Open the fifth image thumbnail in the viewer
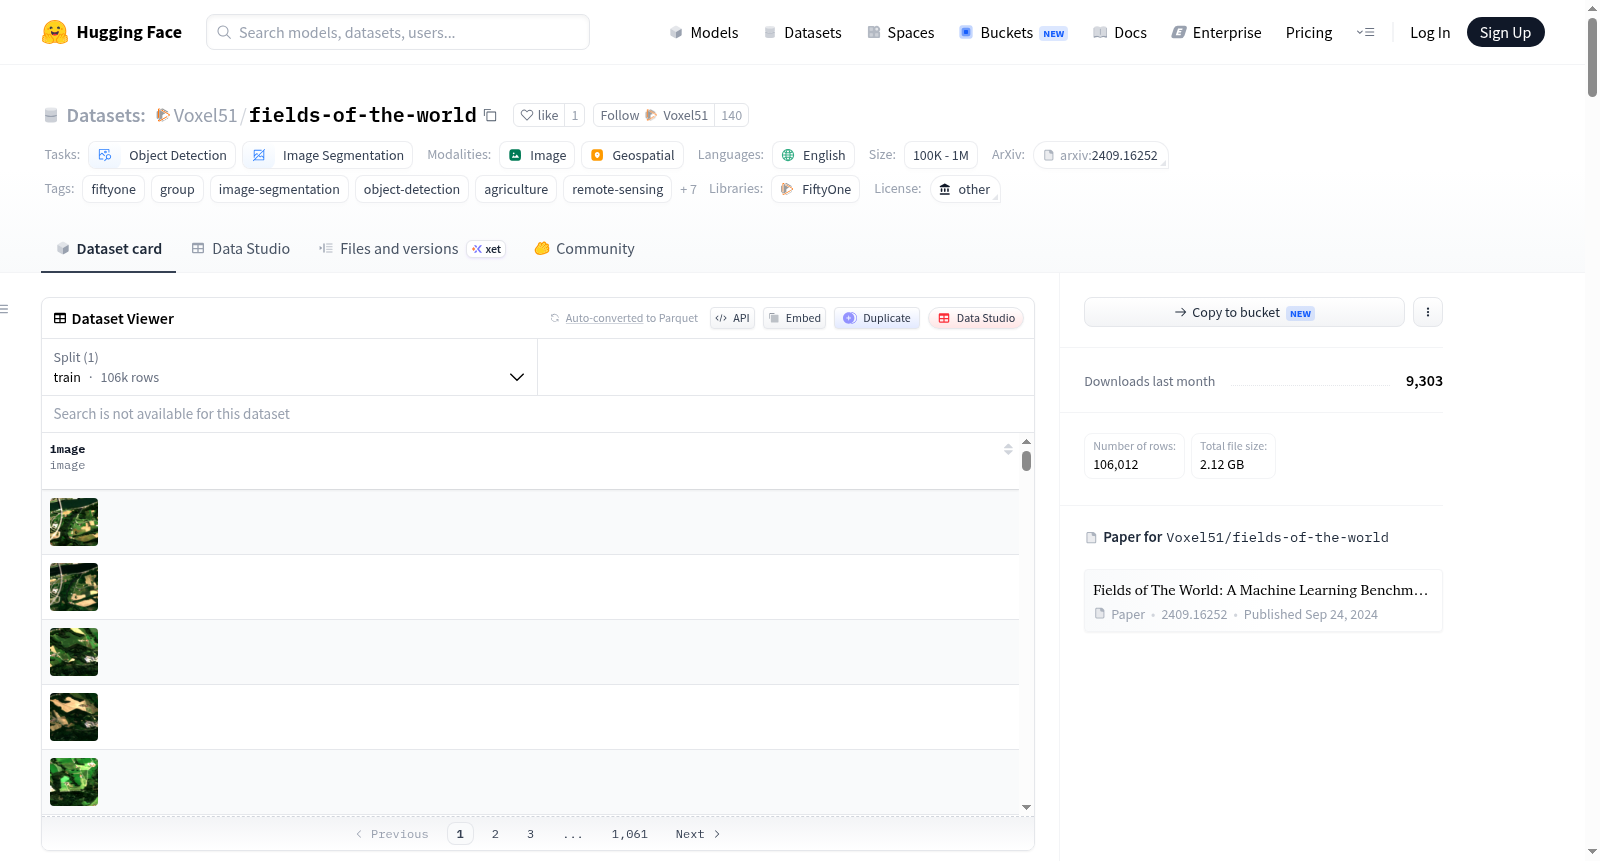This screenshot has width=1600, height=861. click(x=74, y=782)
